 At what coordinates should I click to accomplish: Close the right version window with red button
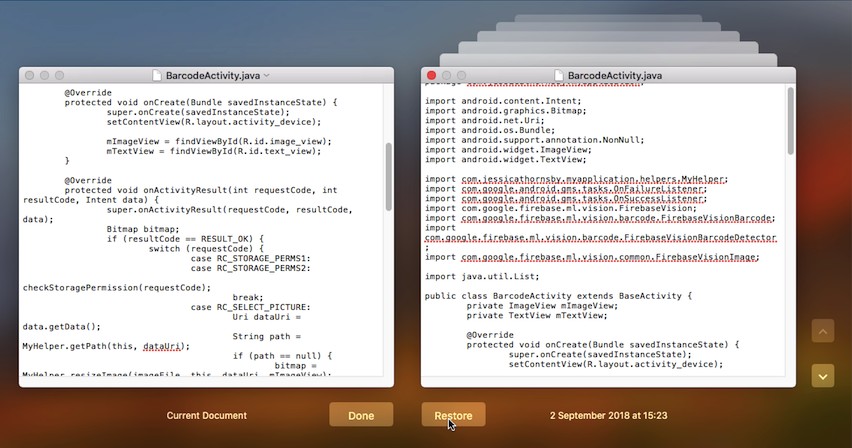pyautogui.click(x=432, y=76)
